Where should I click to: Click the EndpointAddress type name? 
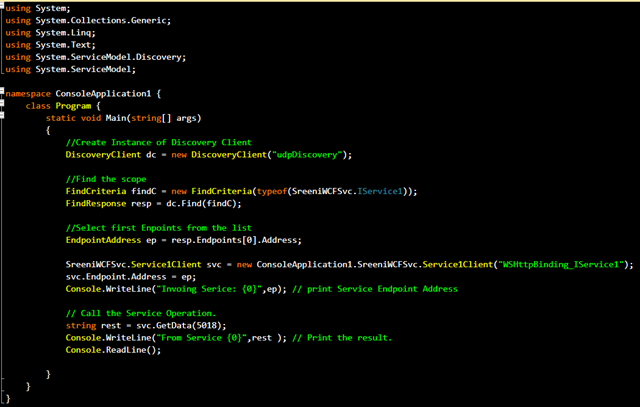point(103,240)
